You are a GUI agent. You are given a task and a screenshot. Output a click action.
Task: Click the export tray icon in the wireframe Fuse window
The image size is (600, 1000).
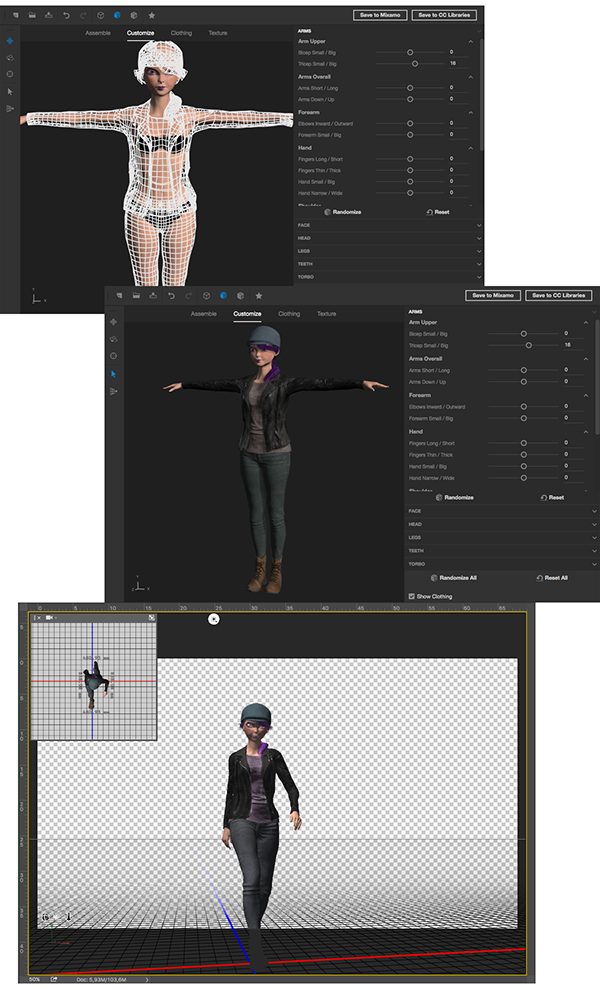pos(48,15)
